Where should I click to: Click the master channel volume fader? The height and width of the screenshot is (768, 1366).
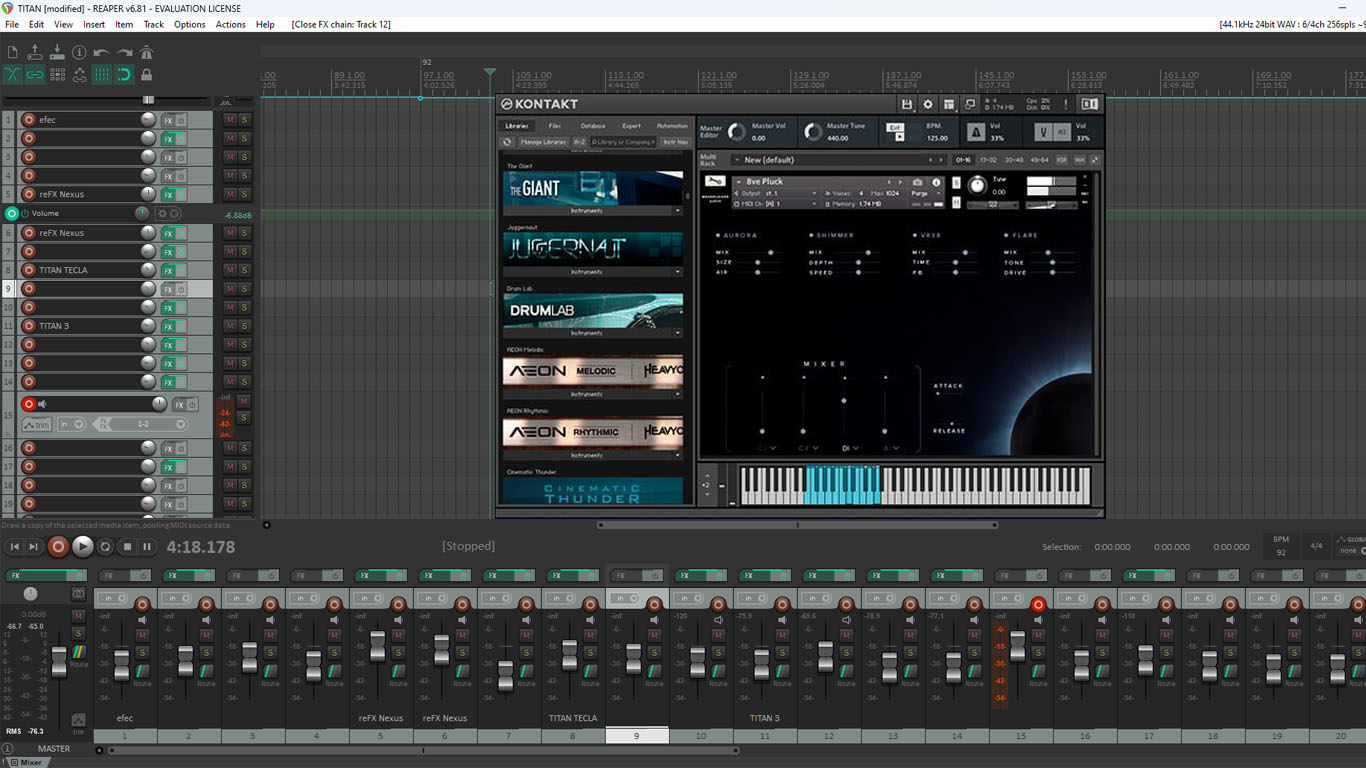[59, 662]
